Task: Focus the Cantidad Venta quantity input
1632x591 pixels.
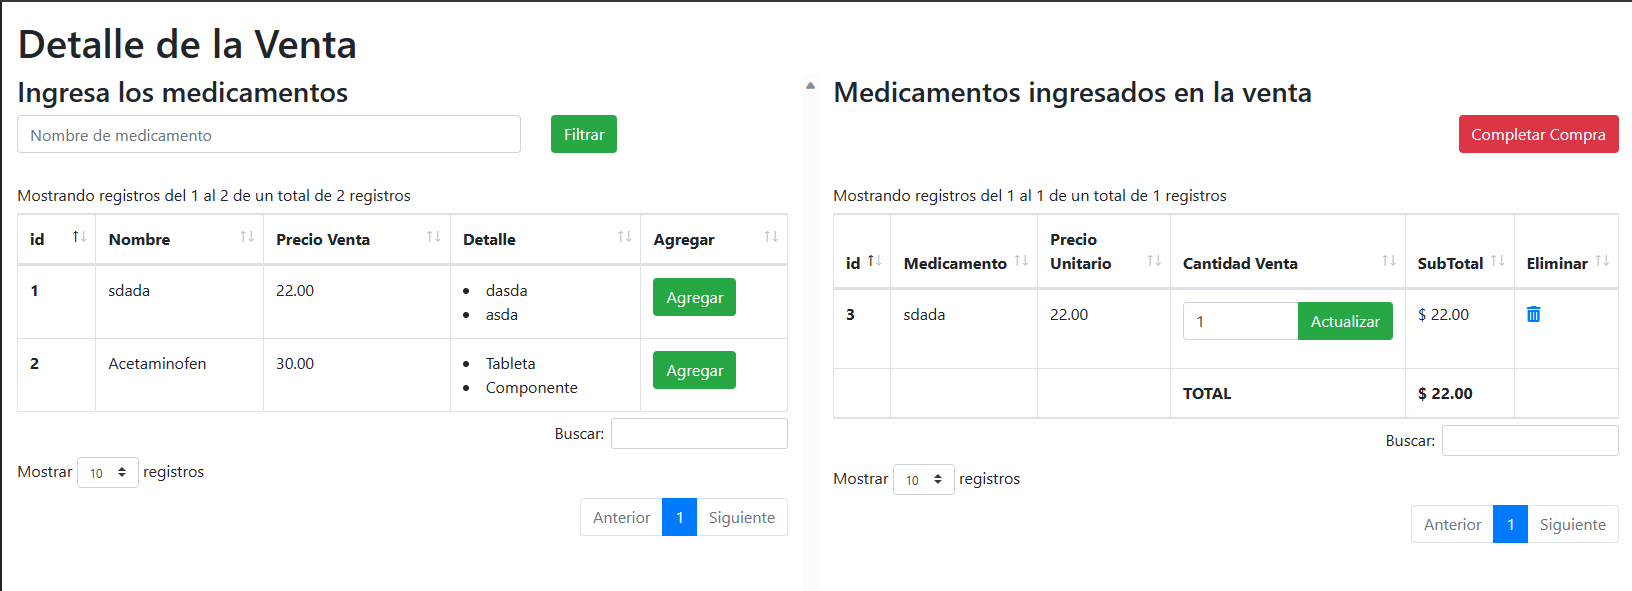Action: (x=1240, y=321)
